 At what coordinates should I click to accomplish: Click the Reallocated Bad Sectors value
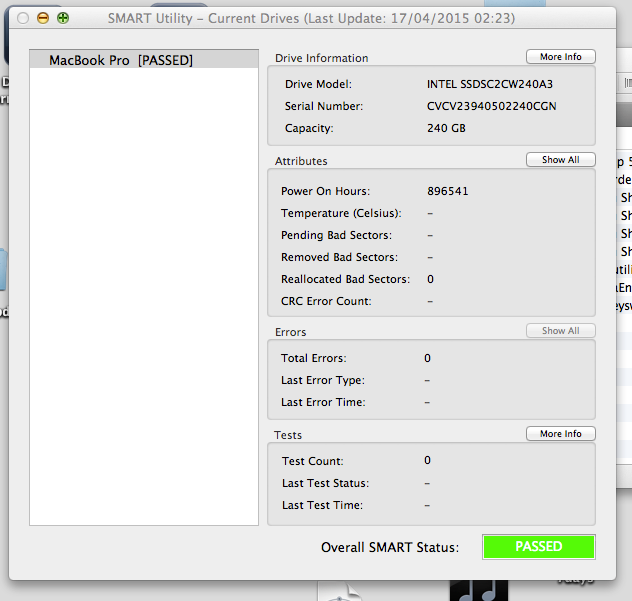click(x=430, y=279)
